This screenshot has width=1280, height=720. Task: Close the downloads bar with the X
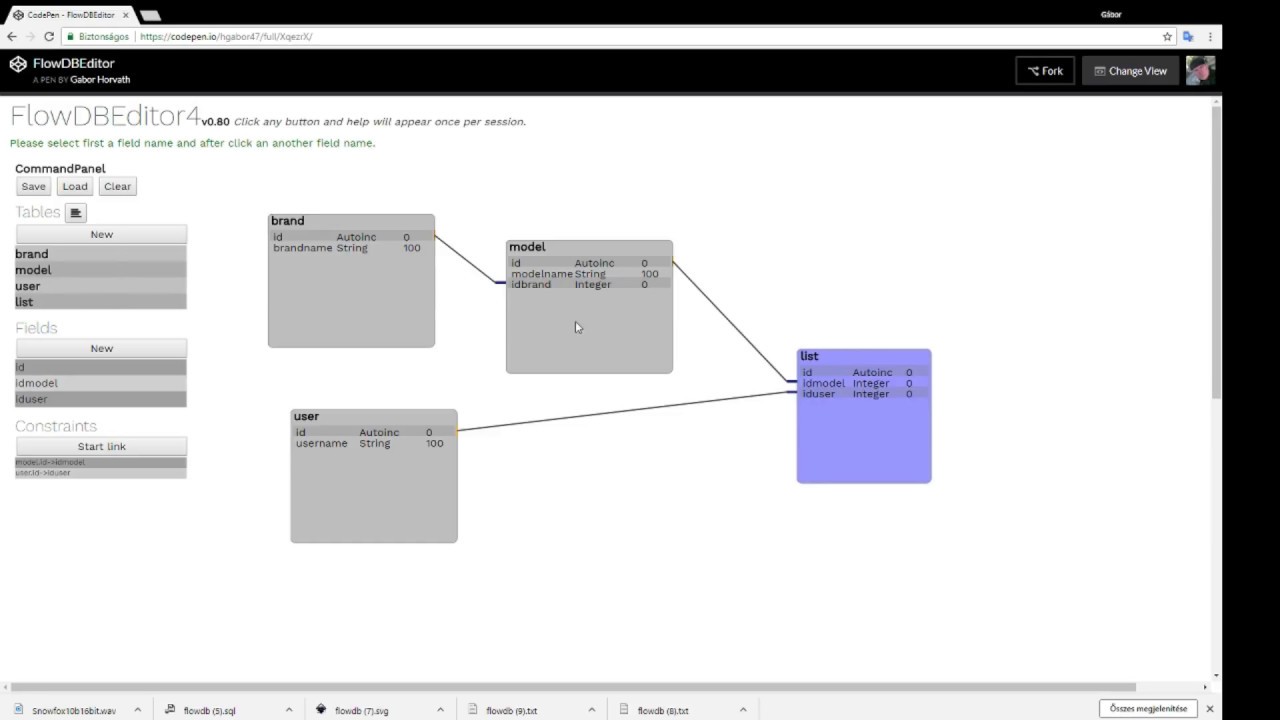(x=1209, y=709)
